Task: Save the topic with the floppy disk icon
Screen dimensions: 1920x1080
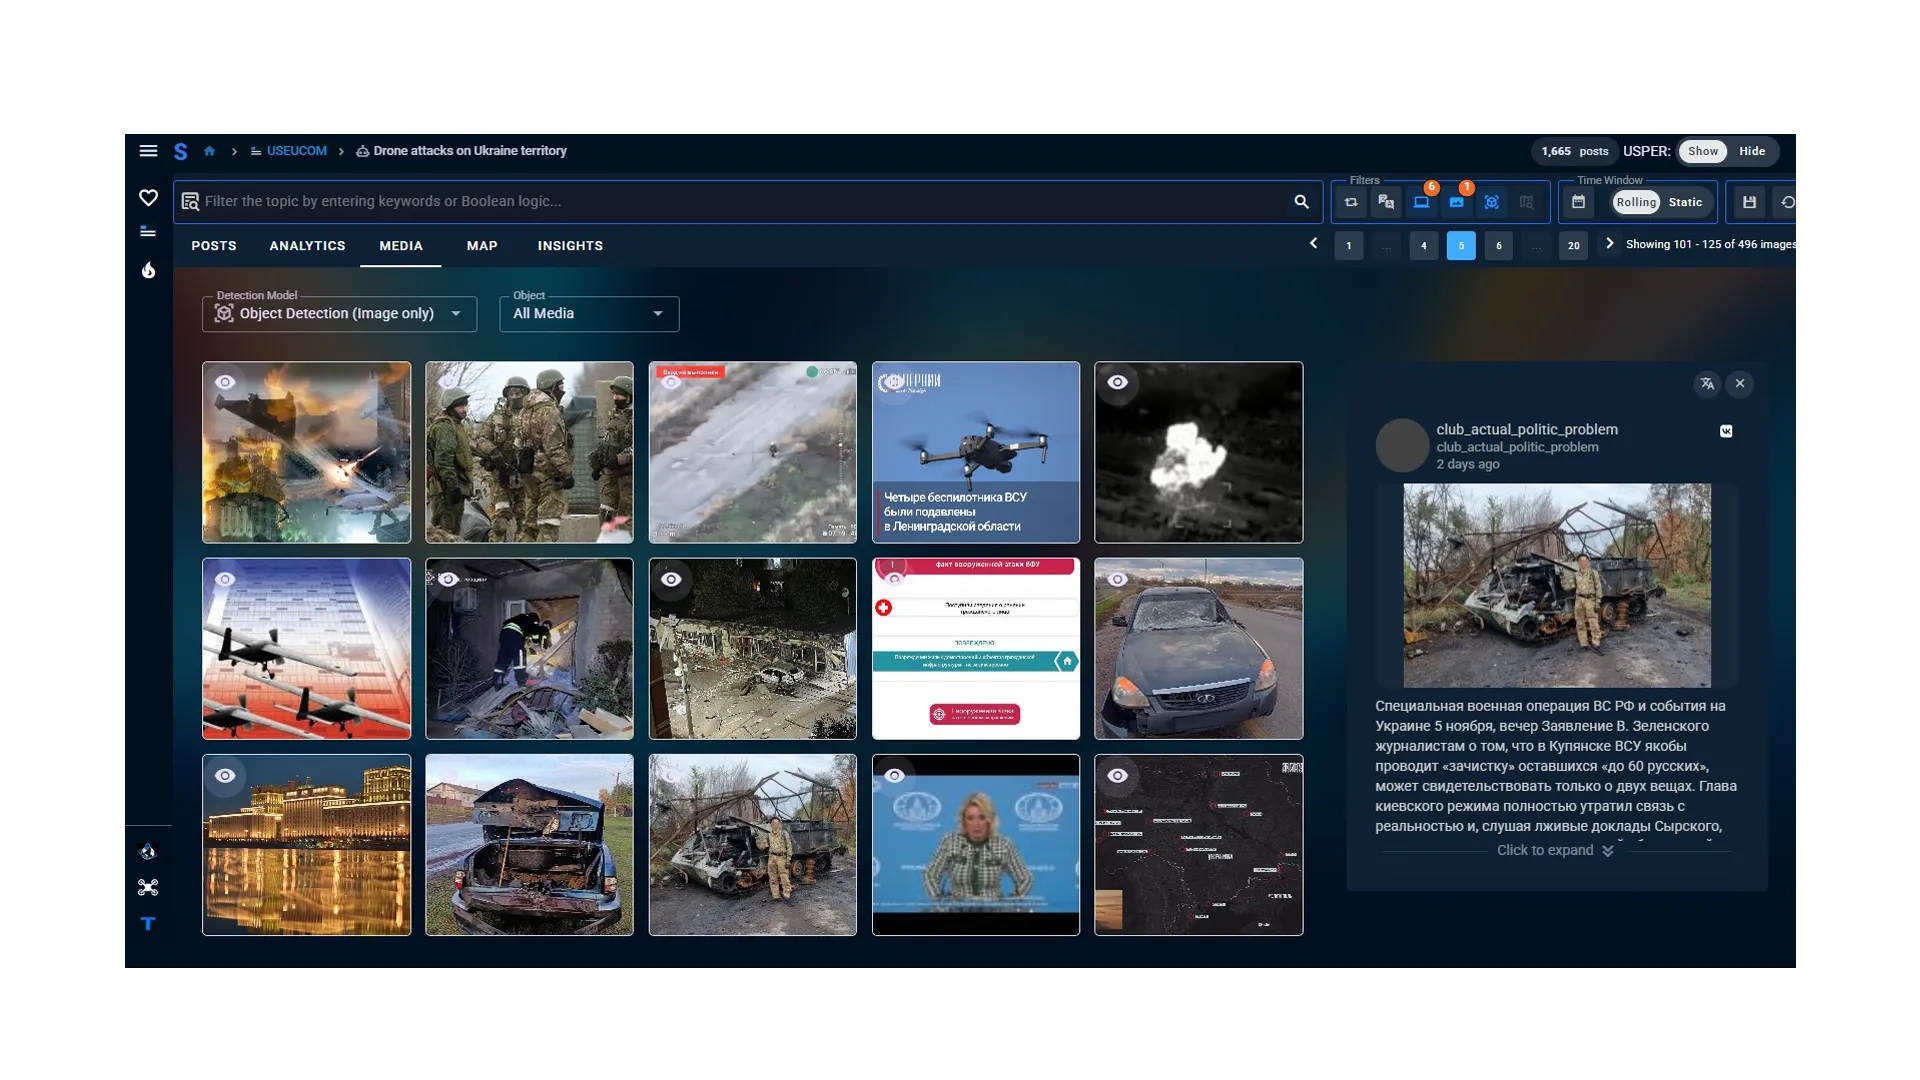Action: pos(1749,202)
